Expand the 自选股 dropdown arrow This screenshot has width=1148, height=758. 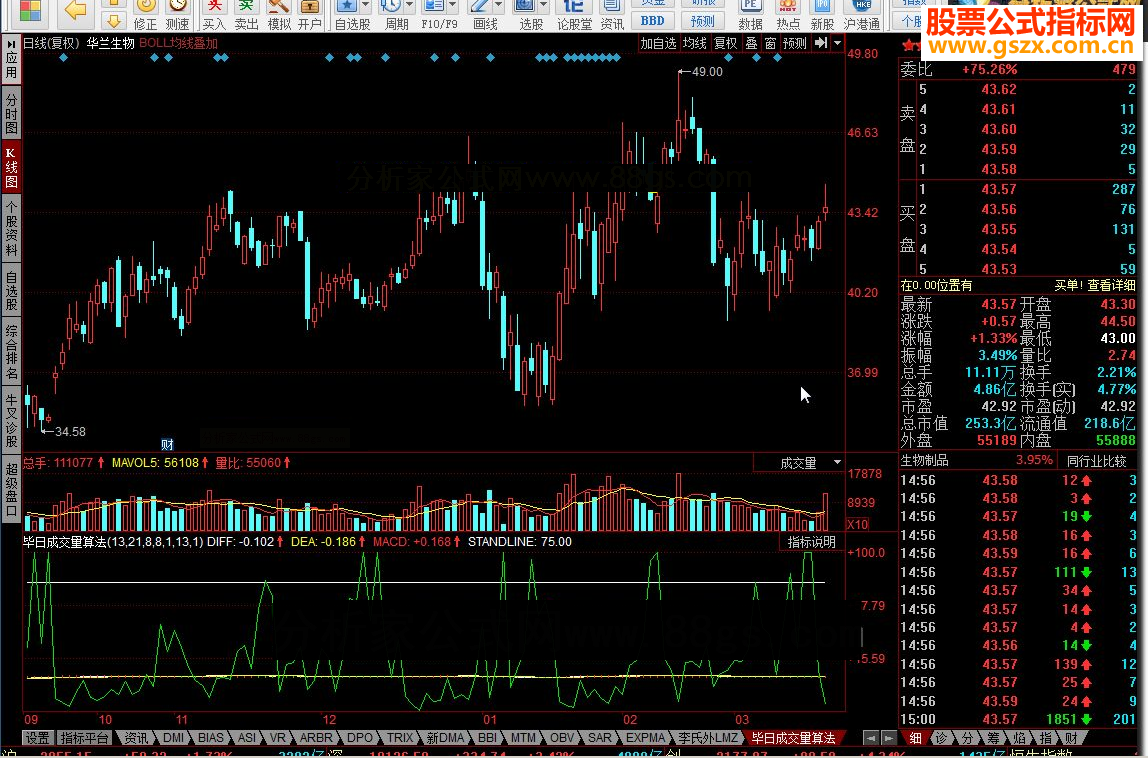tap(365, 6)
